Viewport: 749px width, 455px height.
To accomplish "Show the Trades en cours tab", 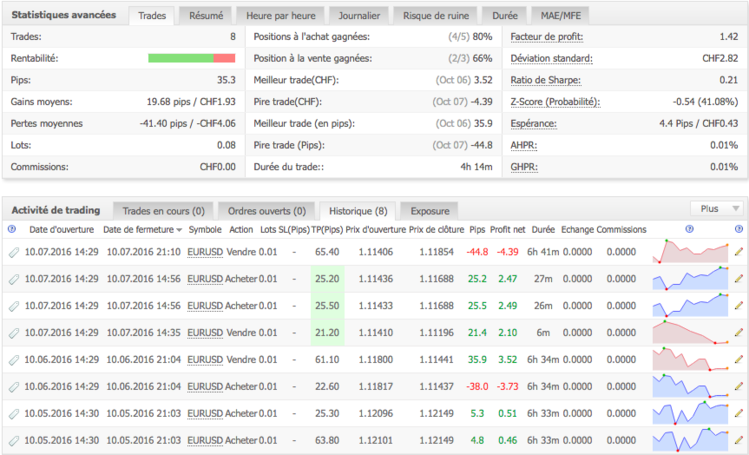I will coord(164,210).
